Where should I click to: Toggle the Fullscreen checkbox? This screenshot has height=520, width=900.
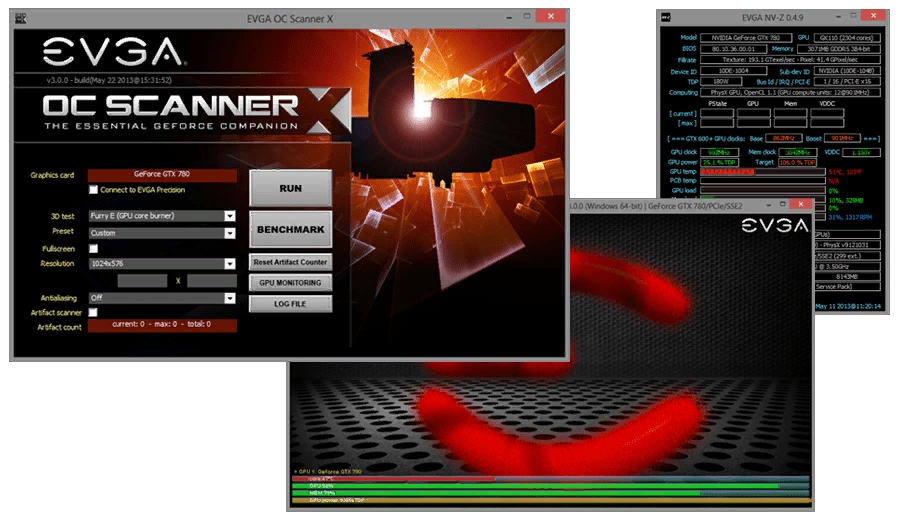[x=93, y=248]
